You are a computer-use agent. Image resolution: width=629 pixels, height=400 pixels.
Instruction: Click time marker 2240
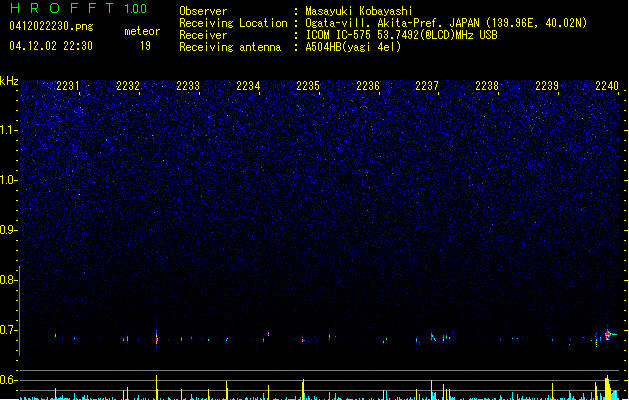[x=607, y=86]
